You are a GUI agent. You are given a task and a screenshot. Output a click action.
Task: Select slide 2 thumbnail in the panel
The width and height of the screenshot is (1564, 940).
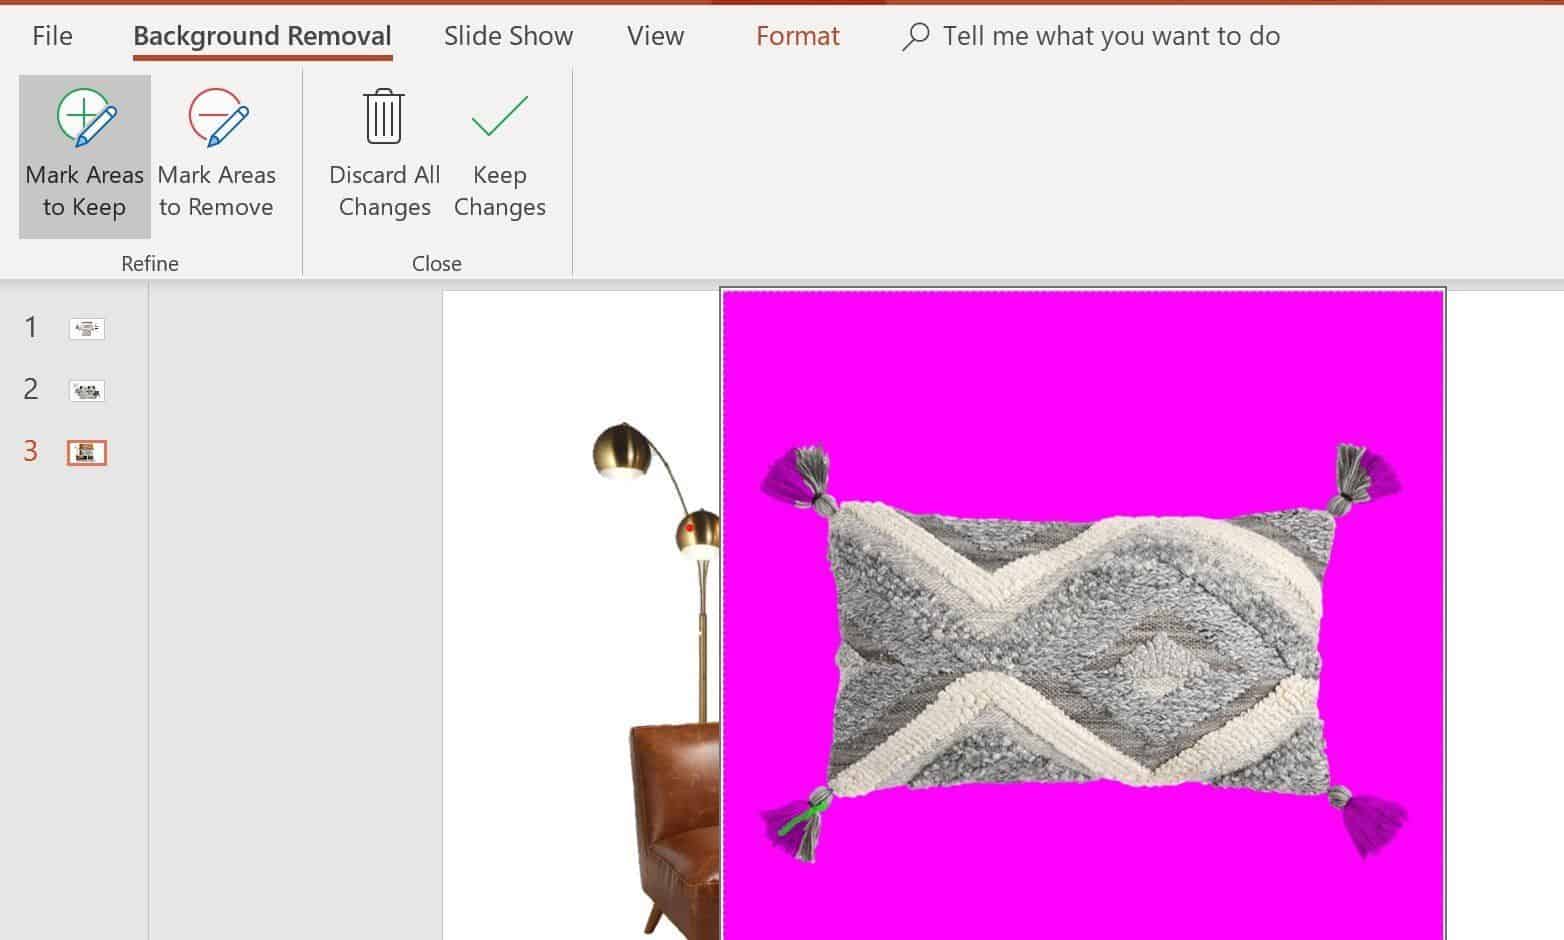[x=86, y=390]
